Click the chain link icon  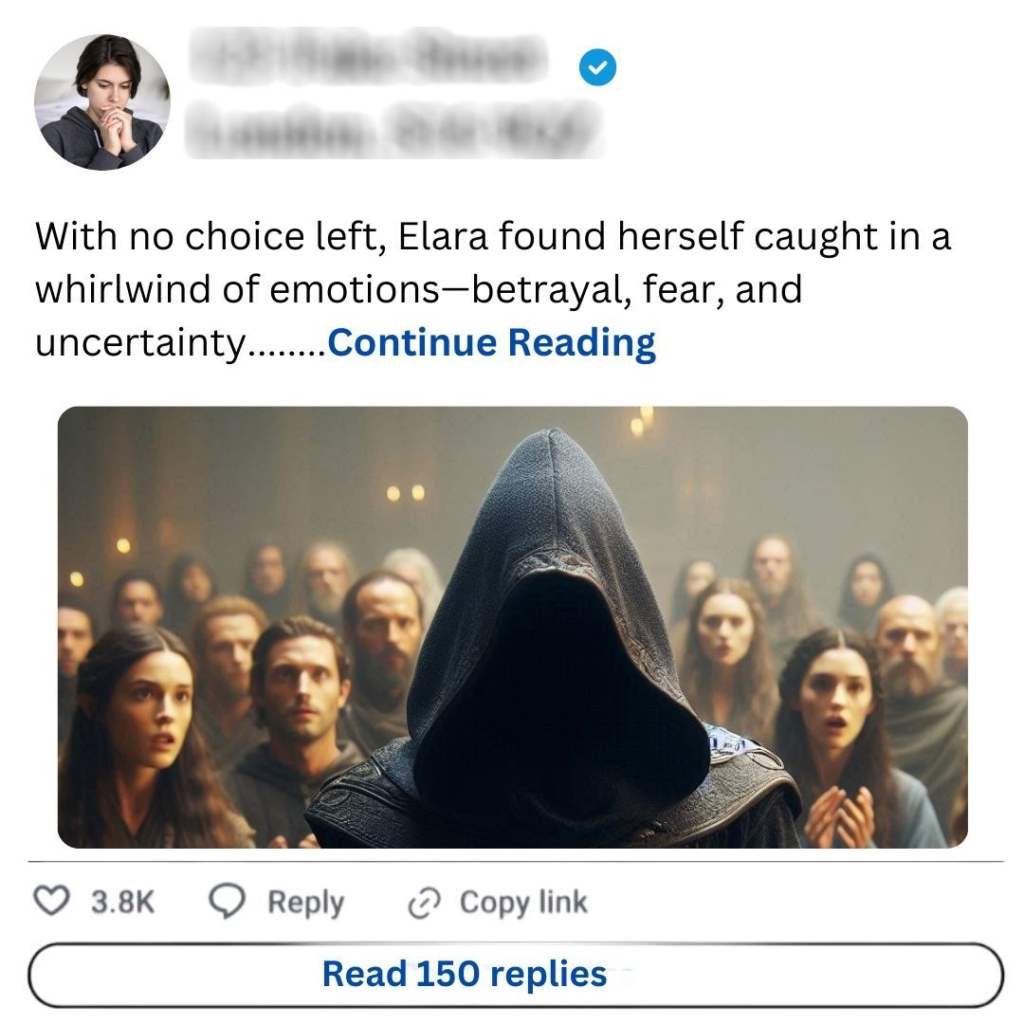424,903
